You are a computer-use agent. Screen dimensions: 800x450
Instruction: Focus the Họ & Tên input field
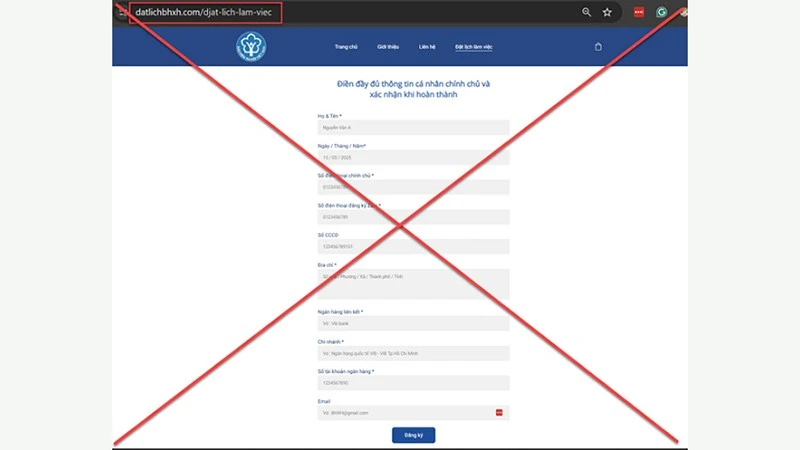pos(413,128)
